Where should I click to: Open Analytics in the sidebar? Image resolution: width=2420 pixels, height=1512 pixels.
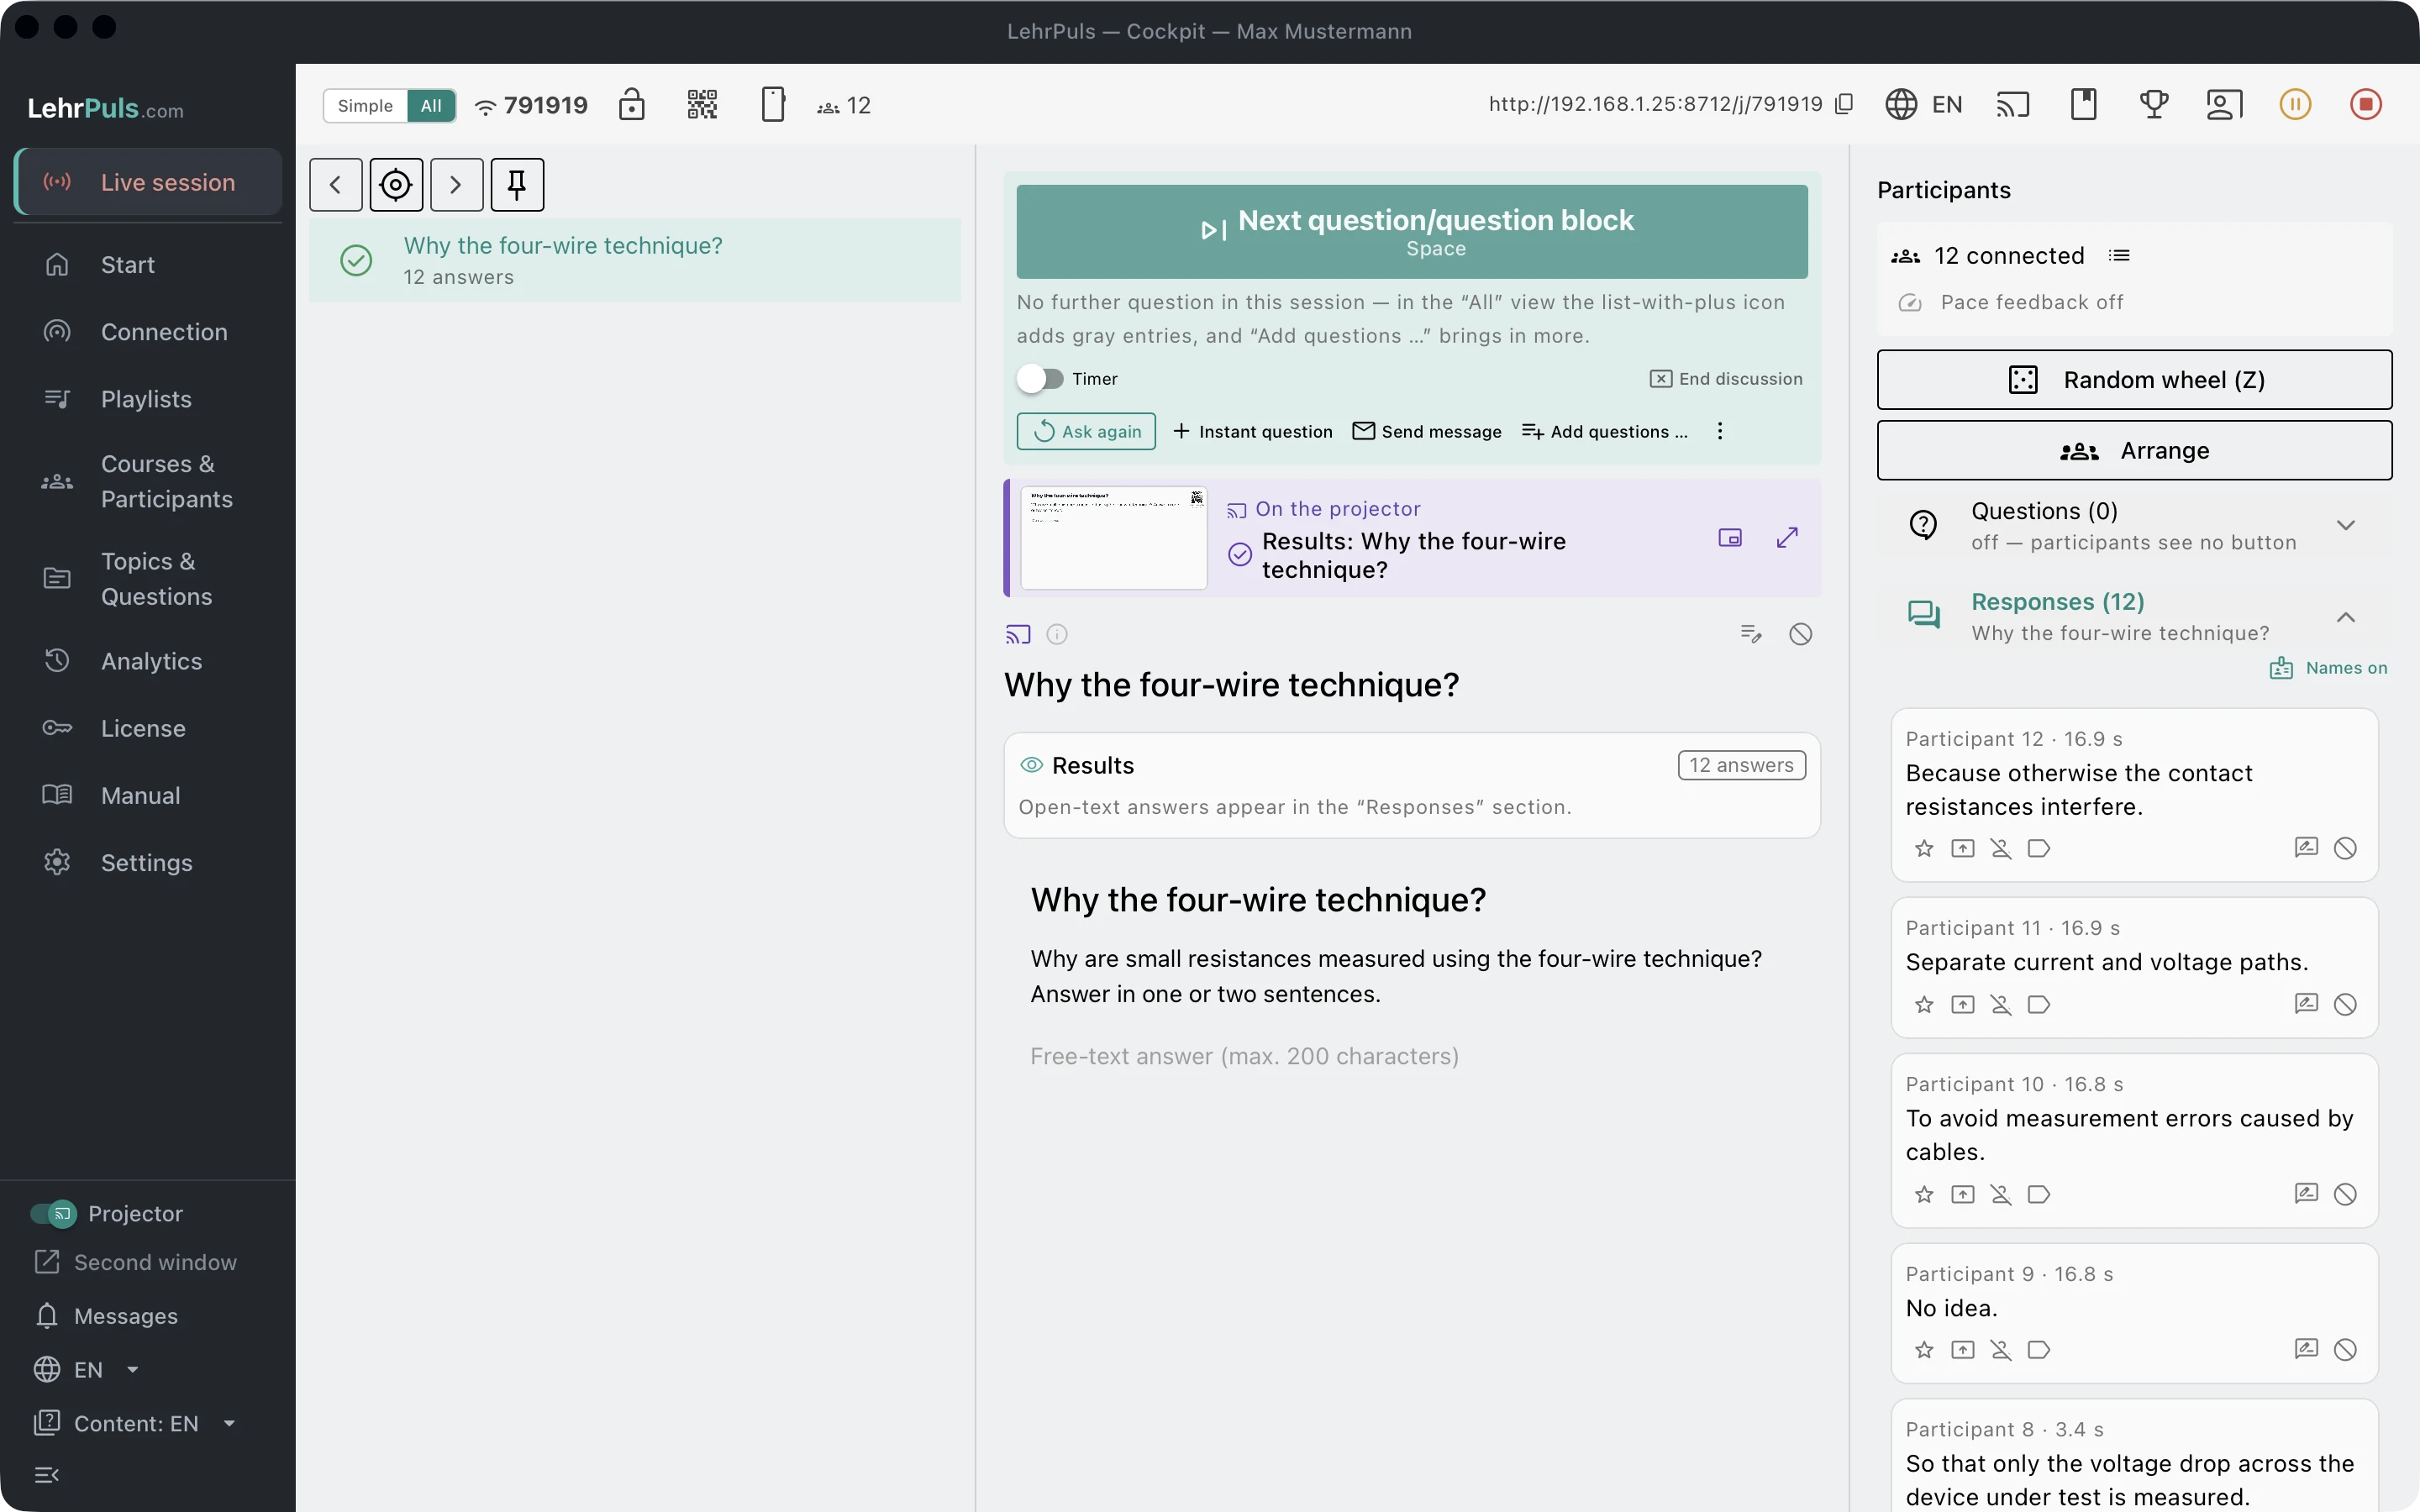tap(148, 661)
